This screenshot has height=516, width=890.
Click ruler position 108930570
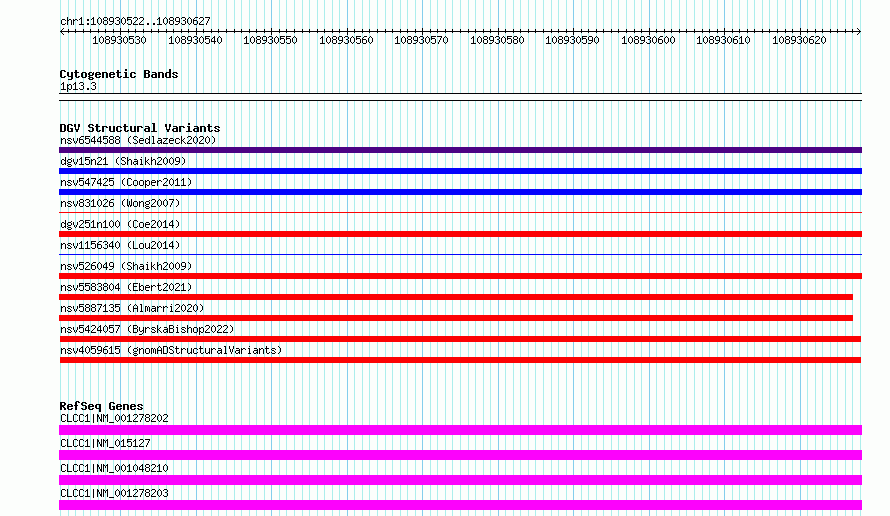click(421, 40)
